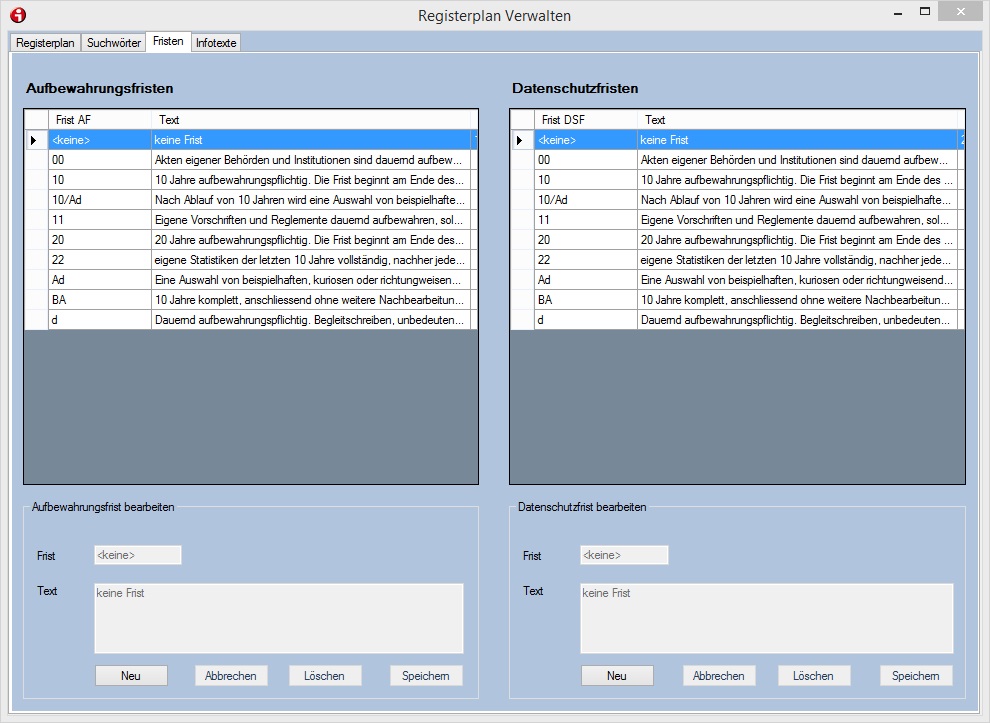Select the Infotexte tab
The height and width of the screenshot is (723, 990).
[216, 43]
